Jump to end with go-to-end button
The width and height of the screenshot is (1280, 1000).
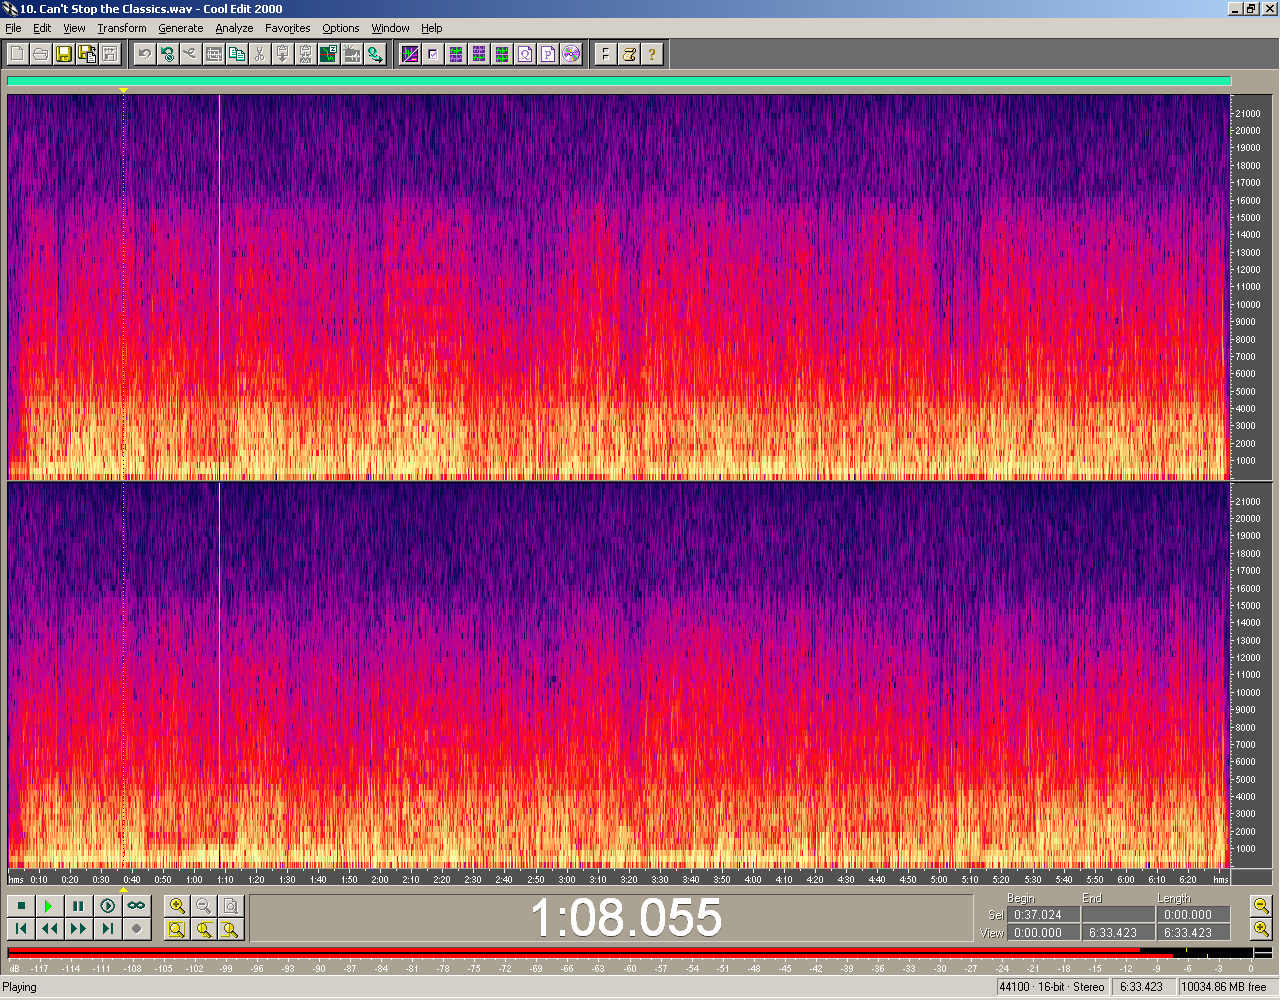tap(107, 929)
